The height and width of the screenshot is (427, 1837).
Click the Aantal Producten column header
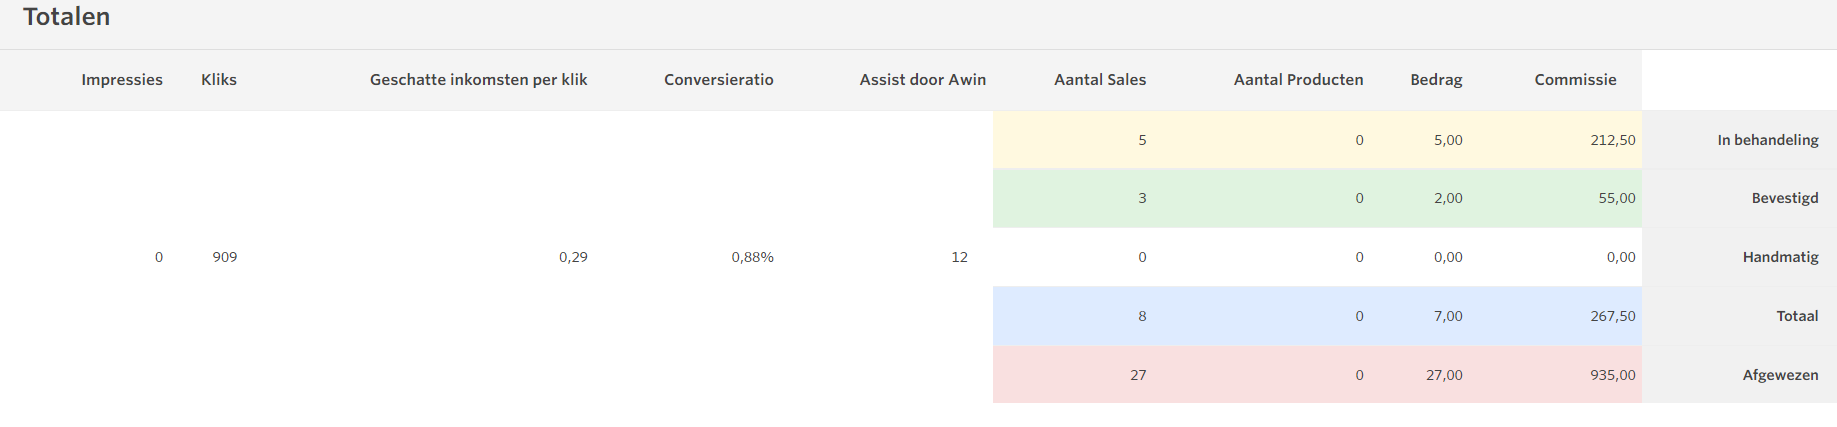[x=1299, y=80]
